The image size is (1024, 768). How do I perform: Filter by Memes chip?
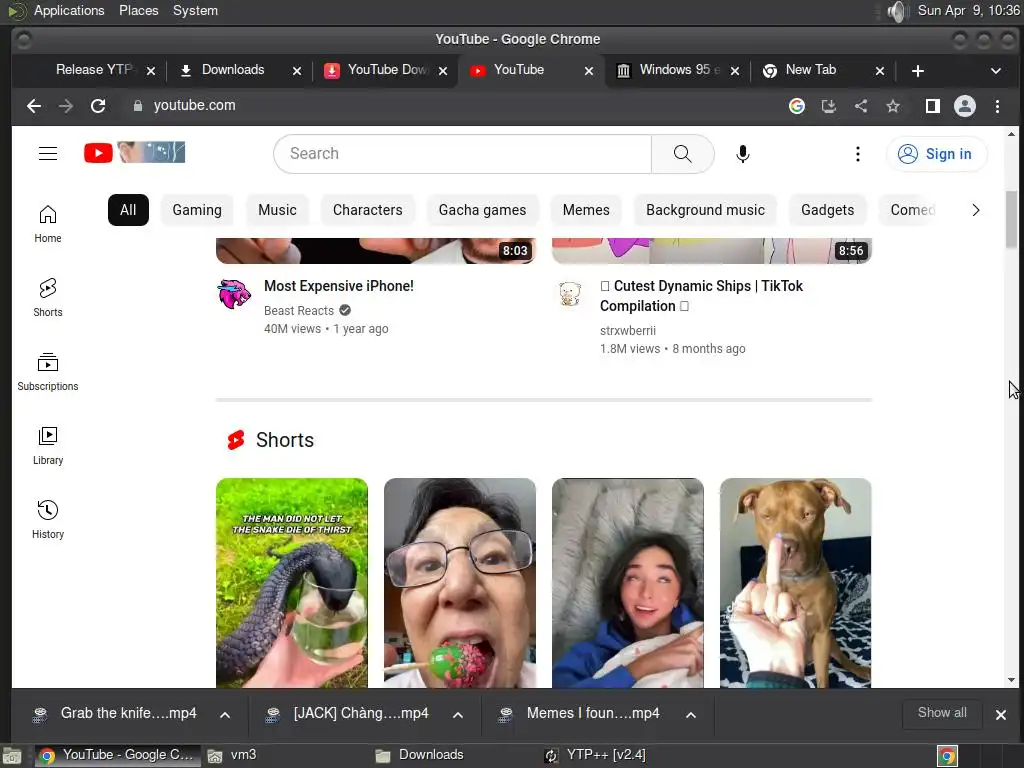(586, 210)
